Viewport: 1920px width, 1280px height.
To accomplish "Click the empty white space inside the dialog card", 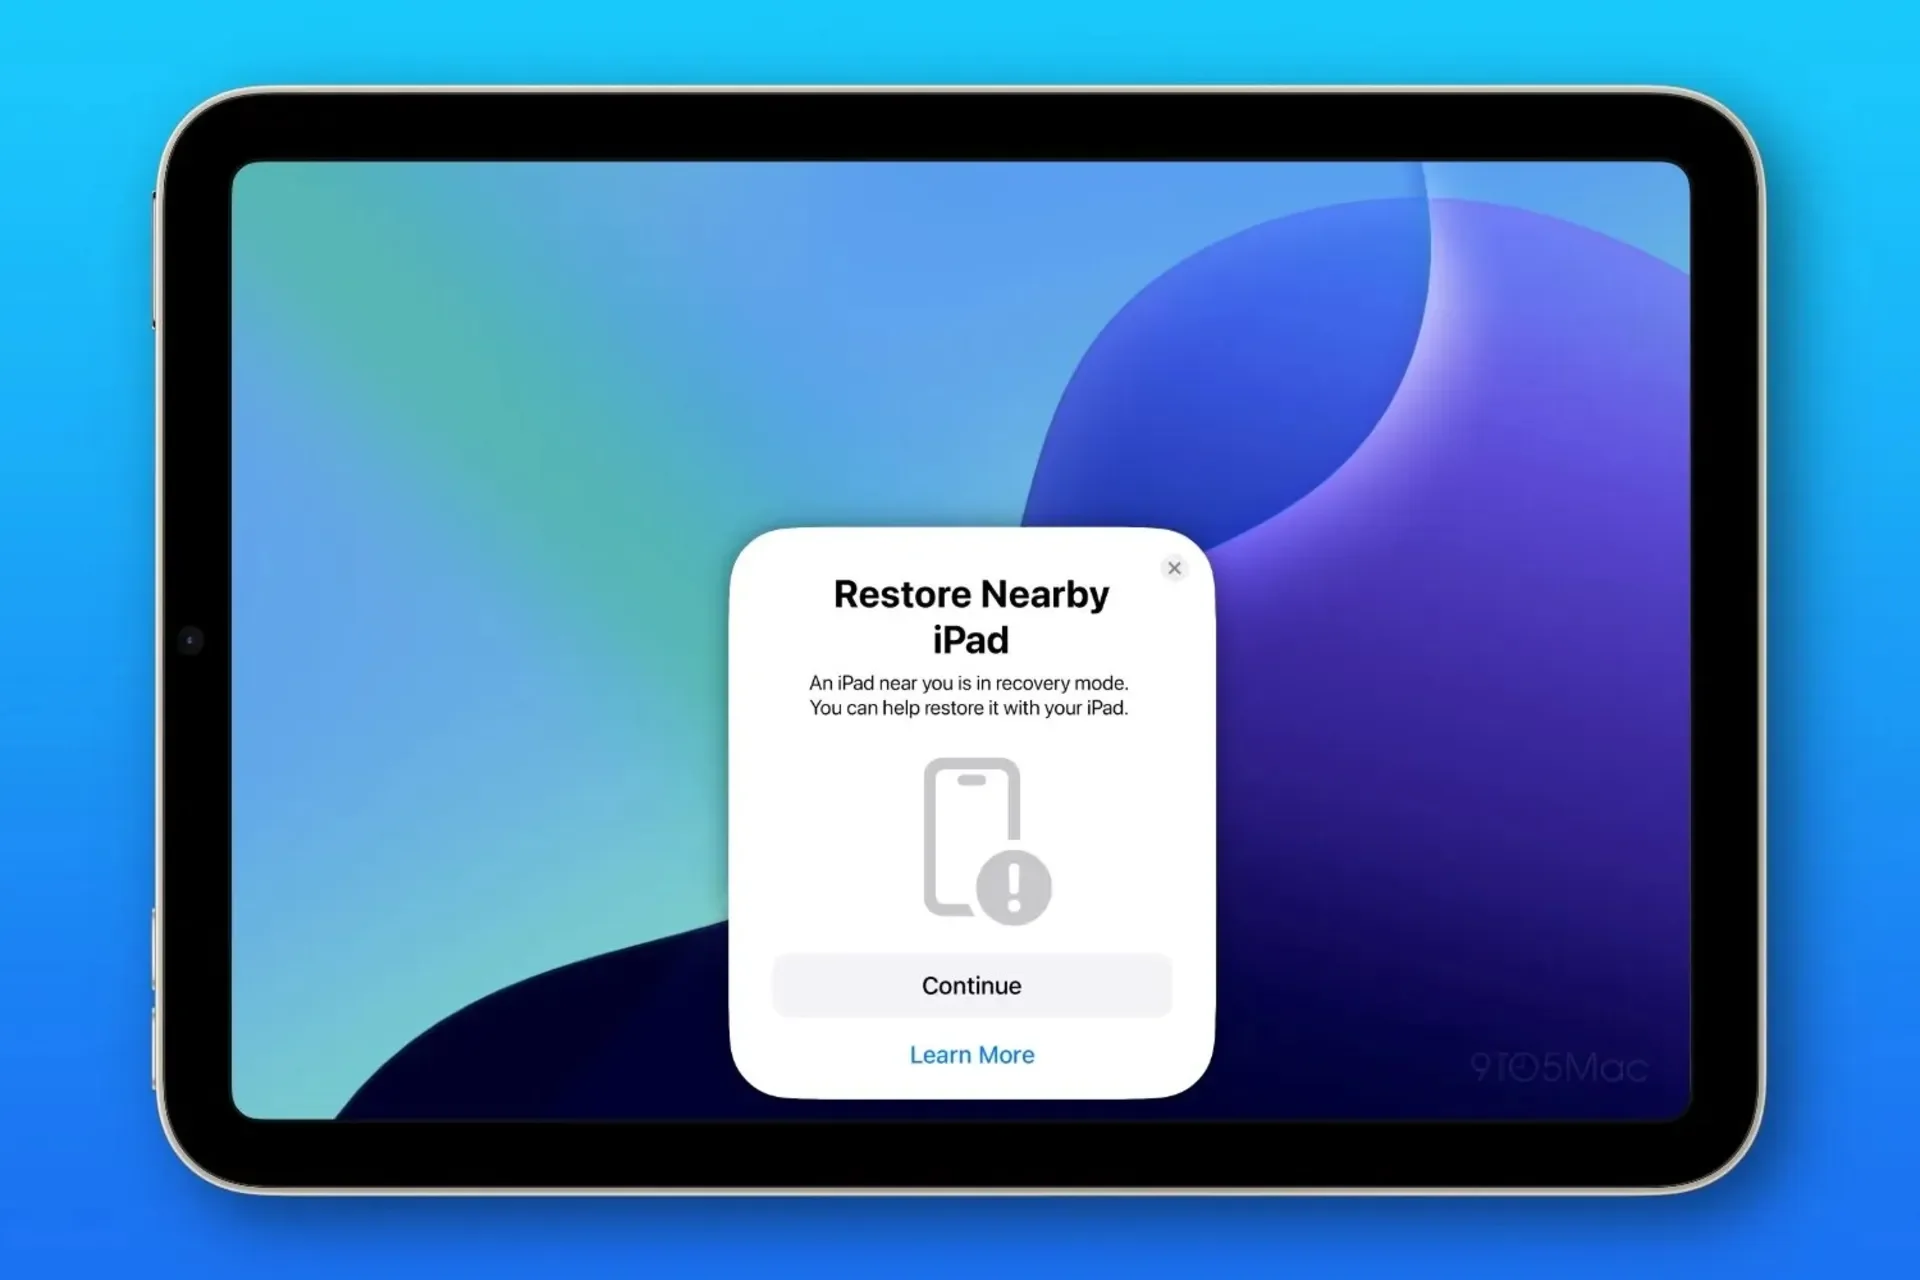I will [x=820, y=840].
